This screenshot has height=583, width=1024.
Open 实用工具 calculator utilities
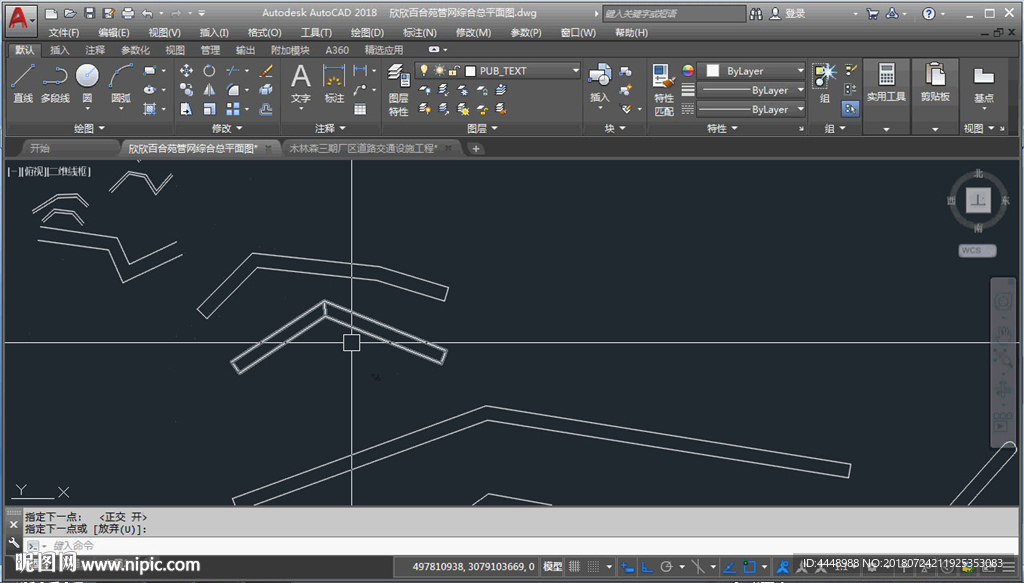[886, 84]
